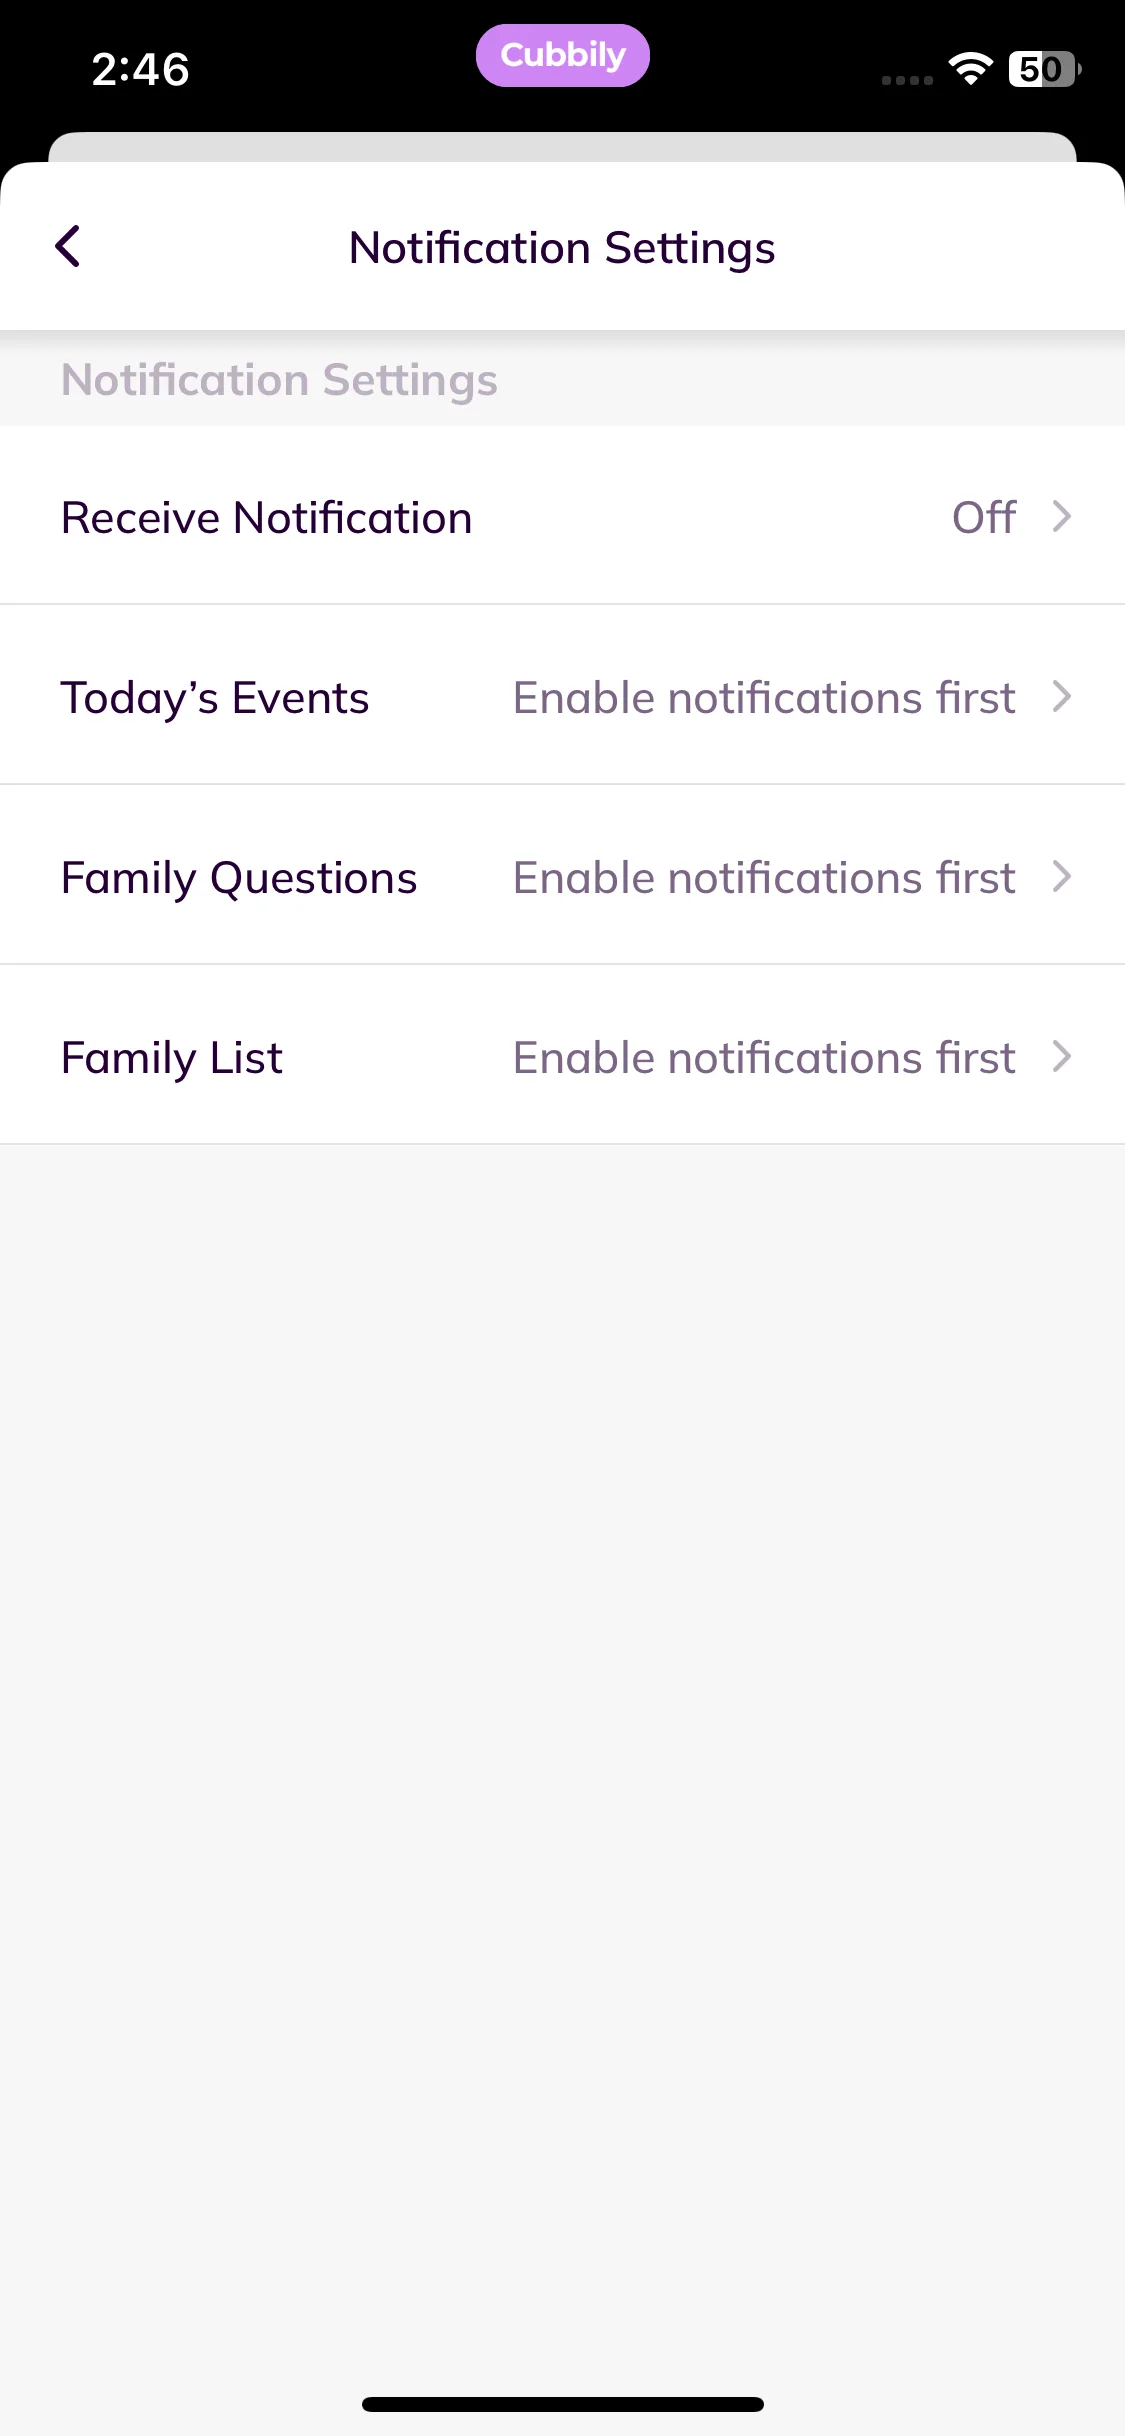Tap Family List 'Enable notifications first' text
Viewport: 1125px width, 2436px height.
coord(764,1057)
